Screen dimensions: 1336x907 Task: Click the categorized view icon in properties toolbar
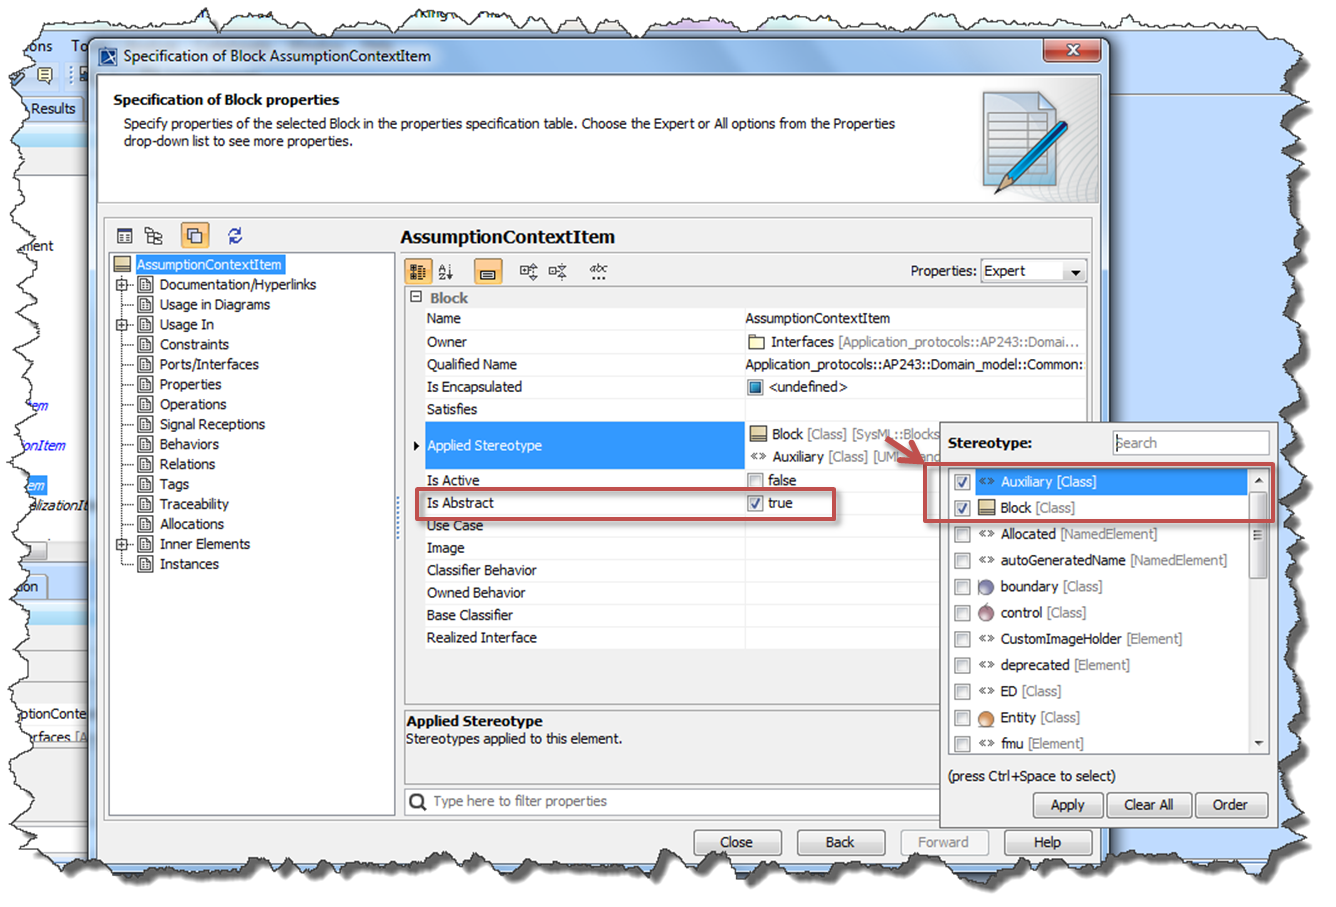point(418,272)
